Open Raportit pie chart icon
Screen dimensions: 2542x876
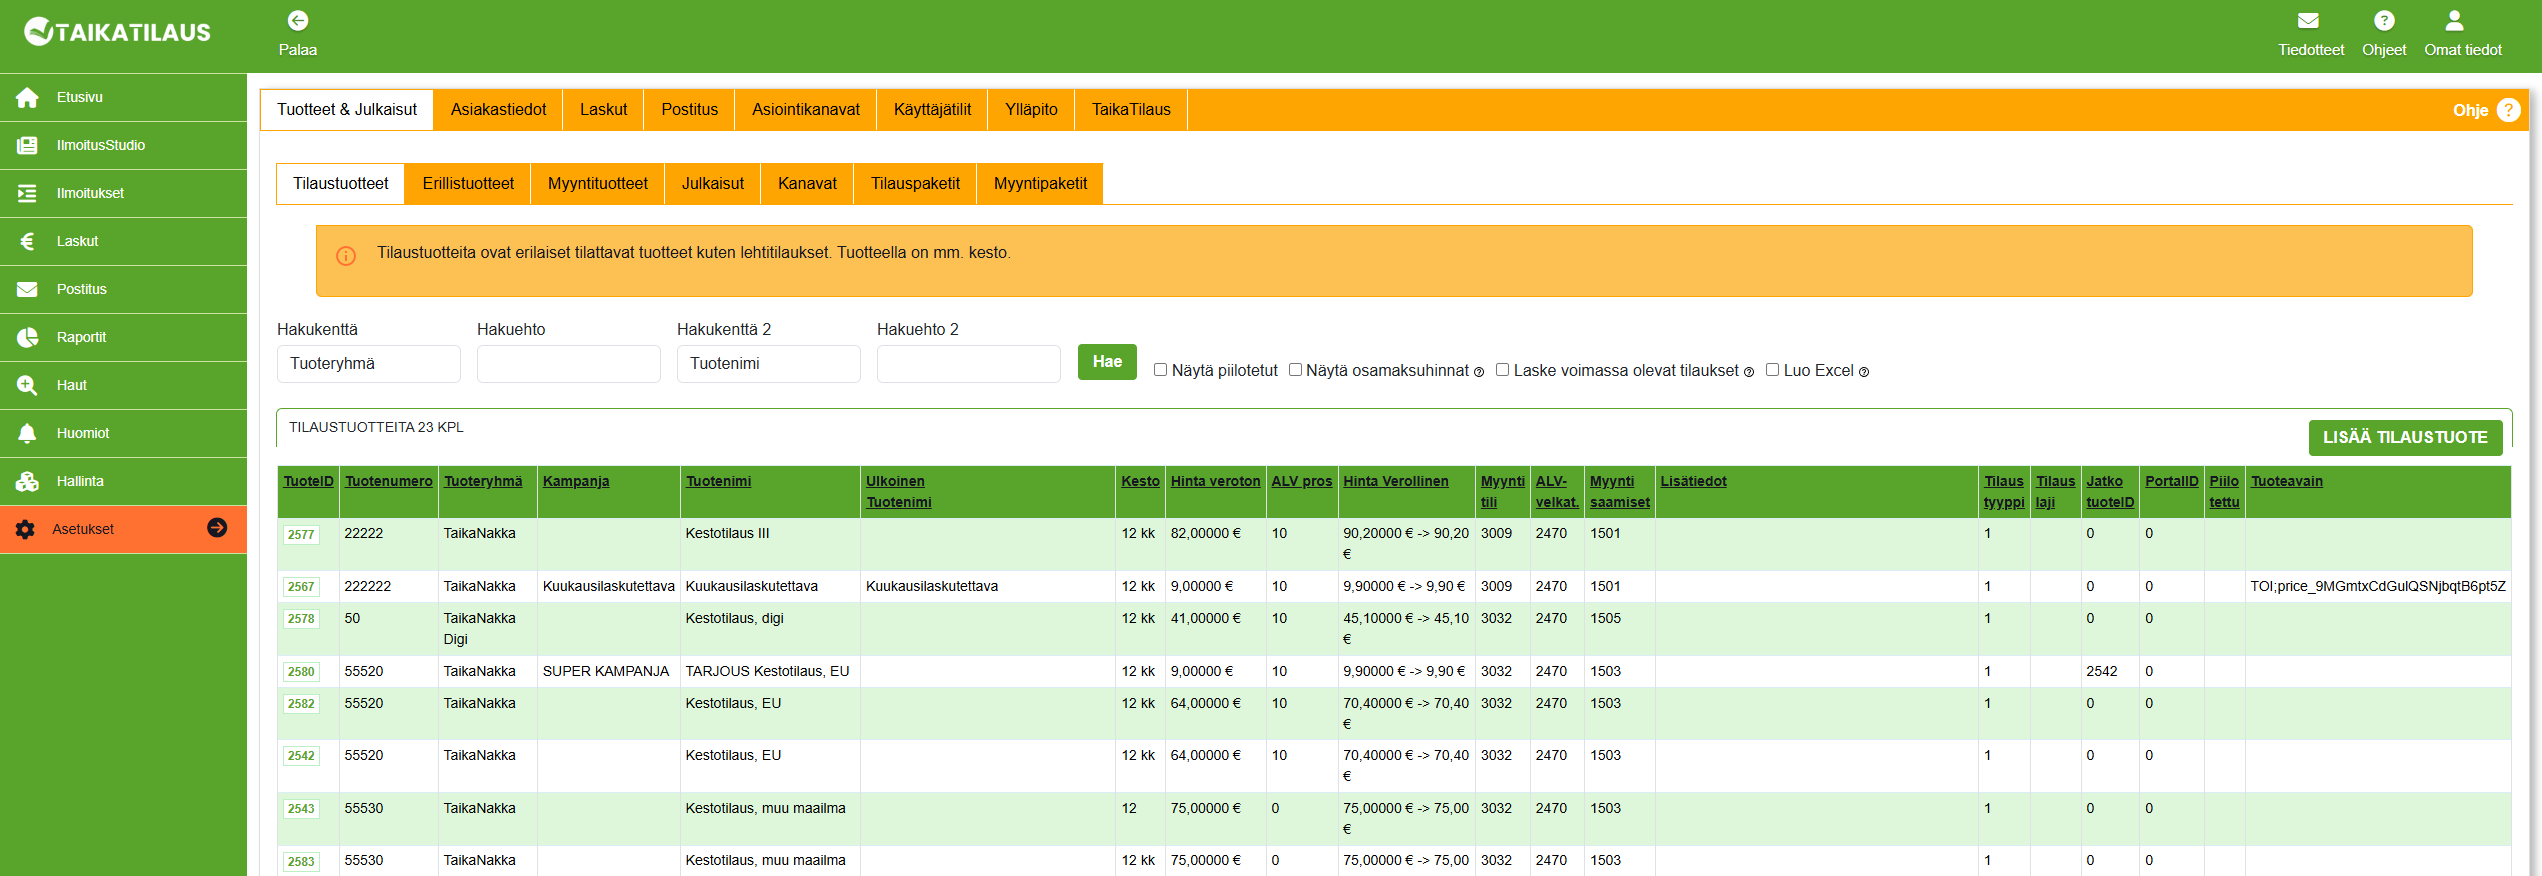pyautogui.click(x=27, y=337)
